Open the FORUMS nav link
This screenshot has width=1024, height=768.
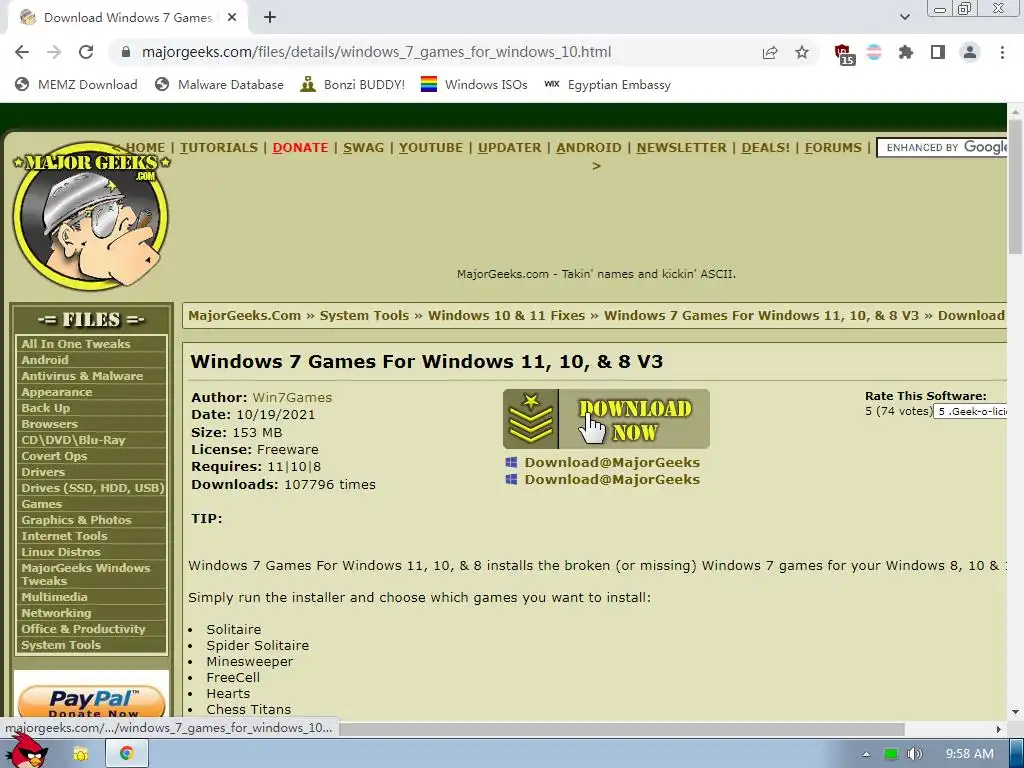[x=833, y=148]
